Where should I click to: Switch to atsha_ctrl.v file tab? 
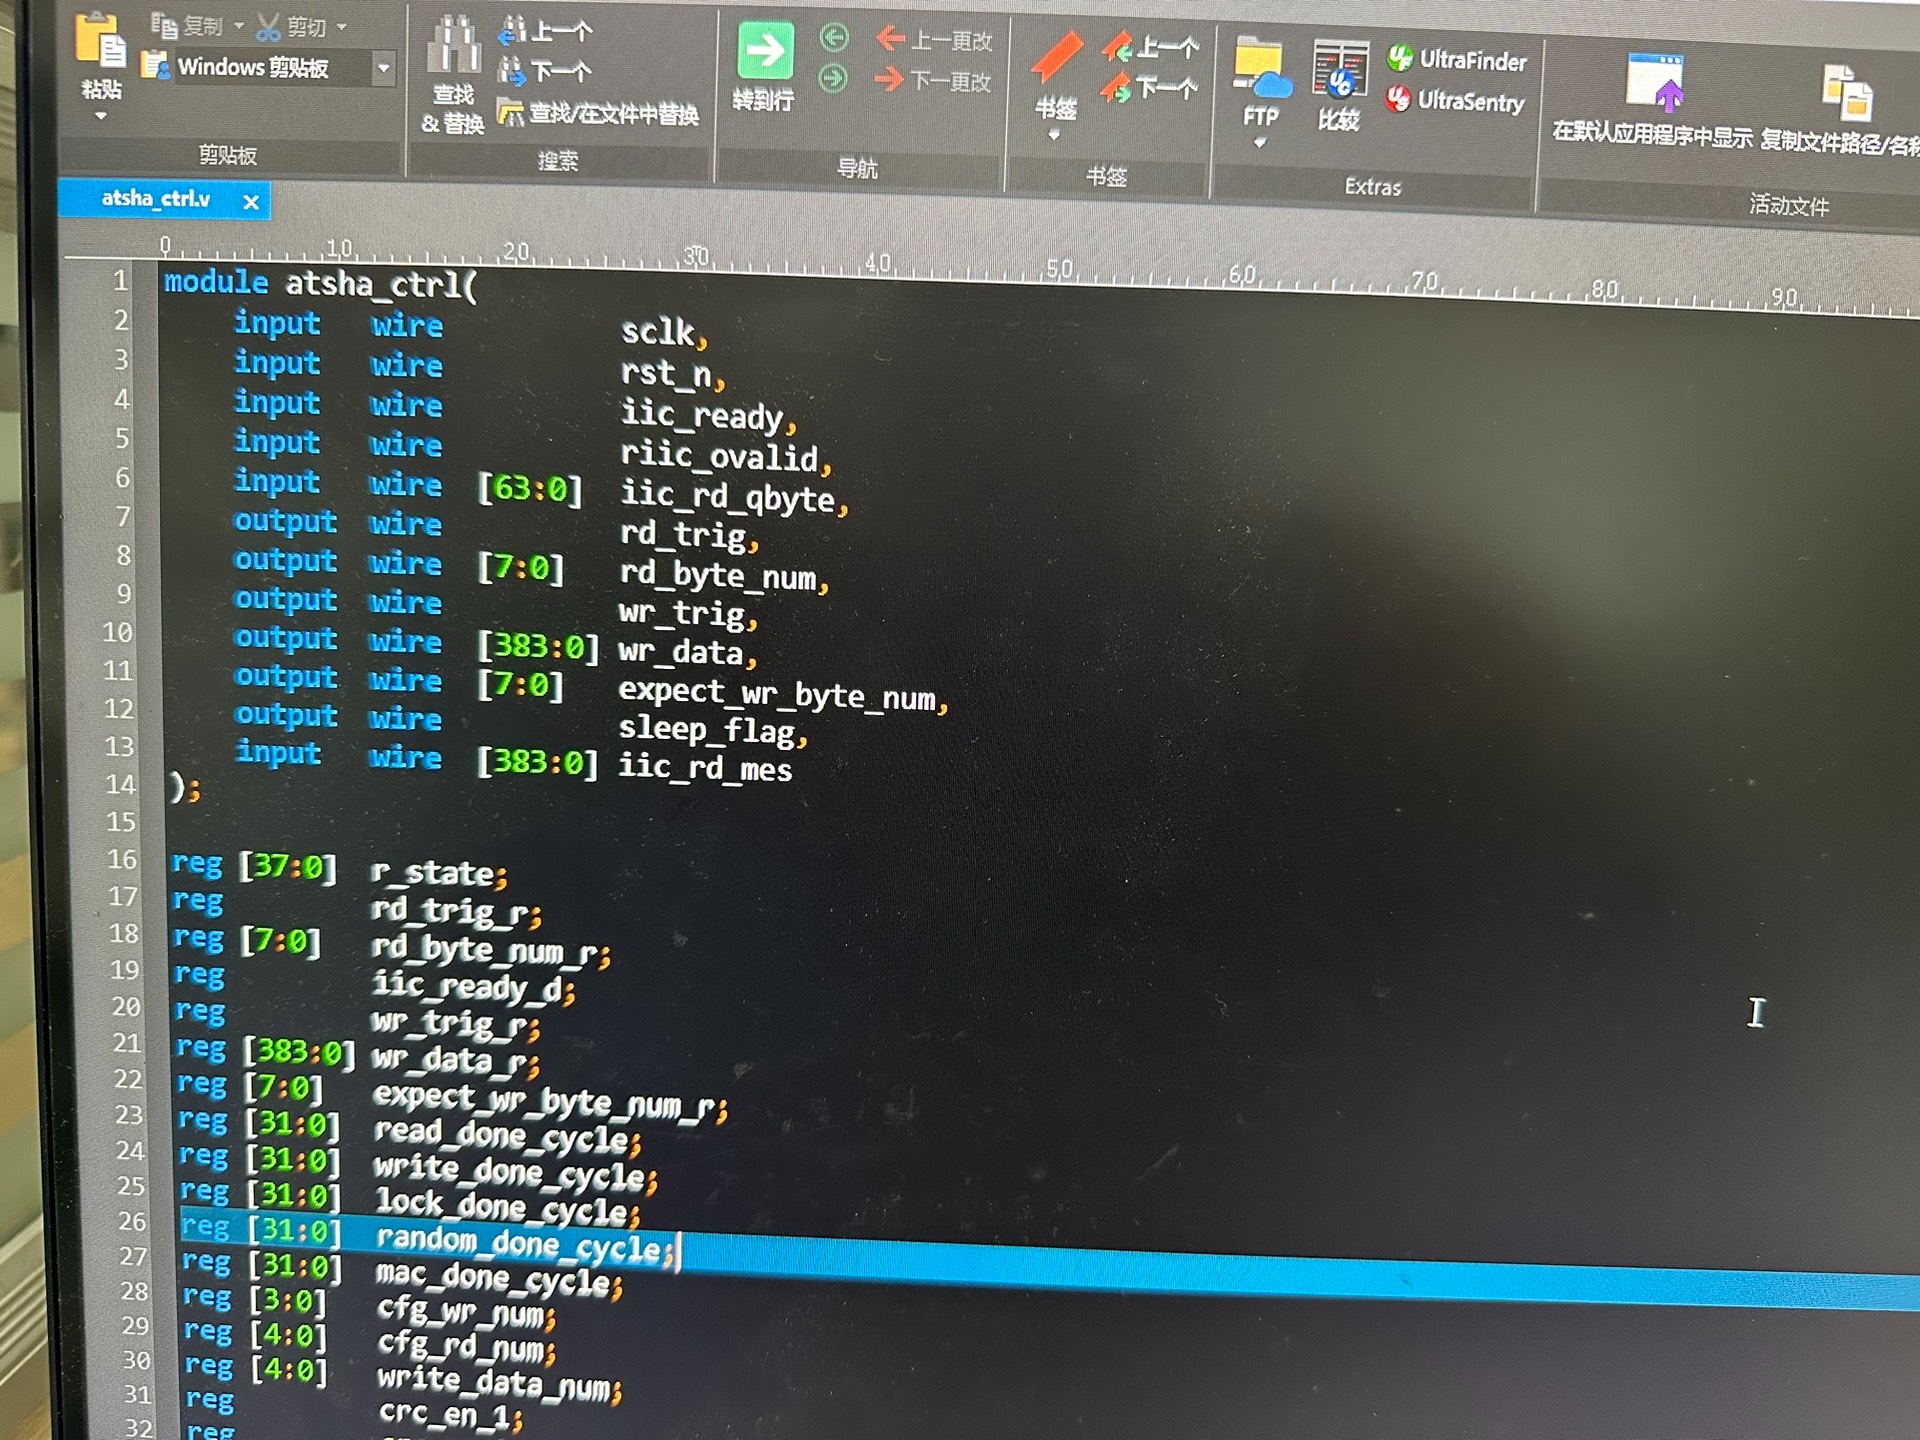pos(156,199)
